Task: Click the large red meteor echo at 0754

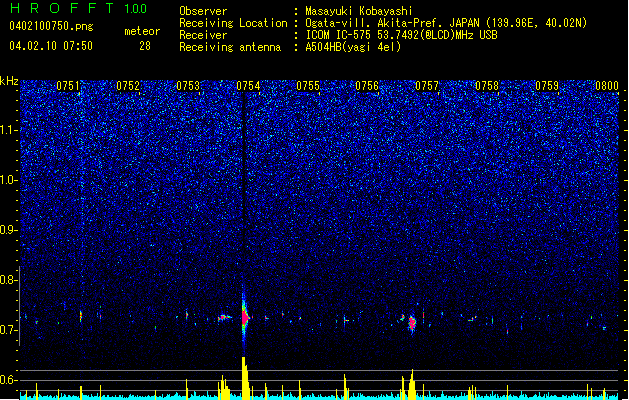Action: pyautogui.click(x=245, y=317)
